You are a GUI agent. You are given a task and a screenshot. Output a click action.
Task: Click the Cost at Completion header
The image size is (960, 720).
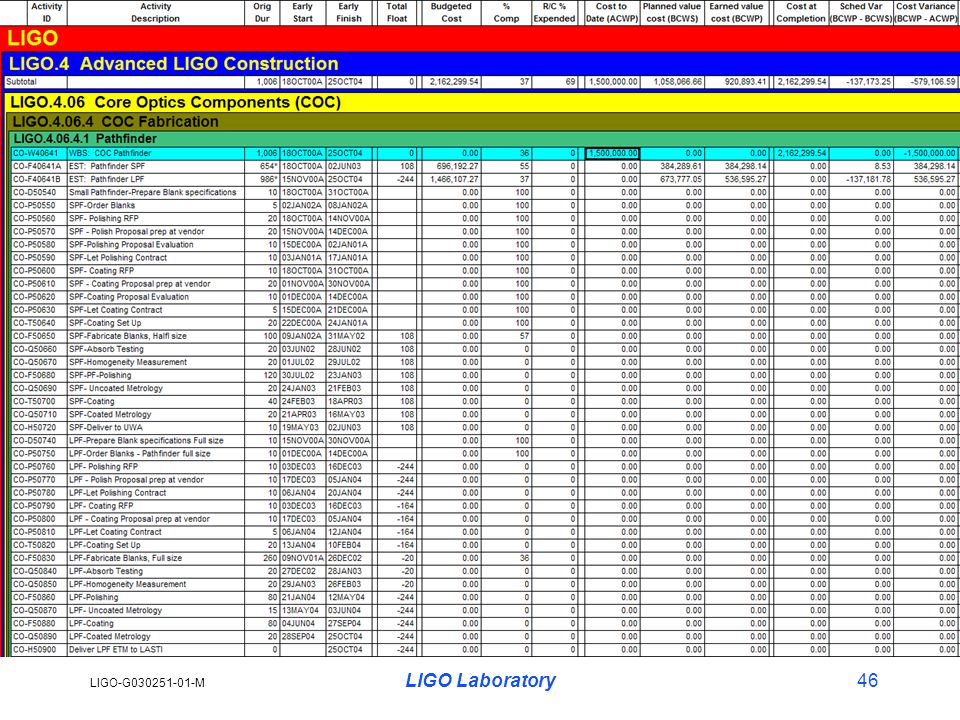[801, 13]
